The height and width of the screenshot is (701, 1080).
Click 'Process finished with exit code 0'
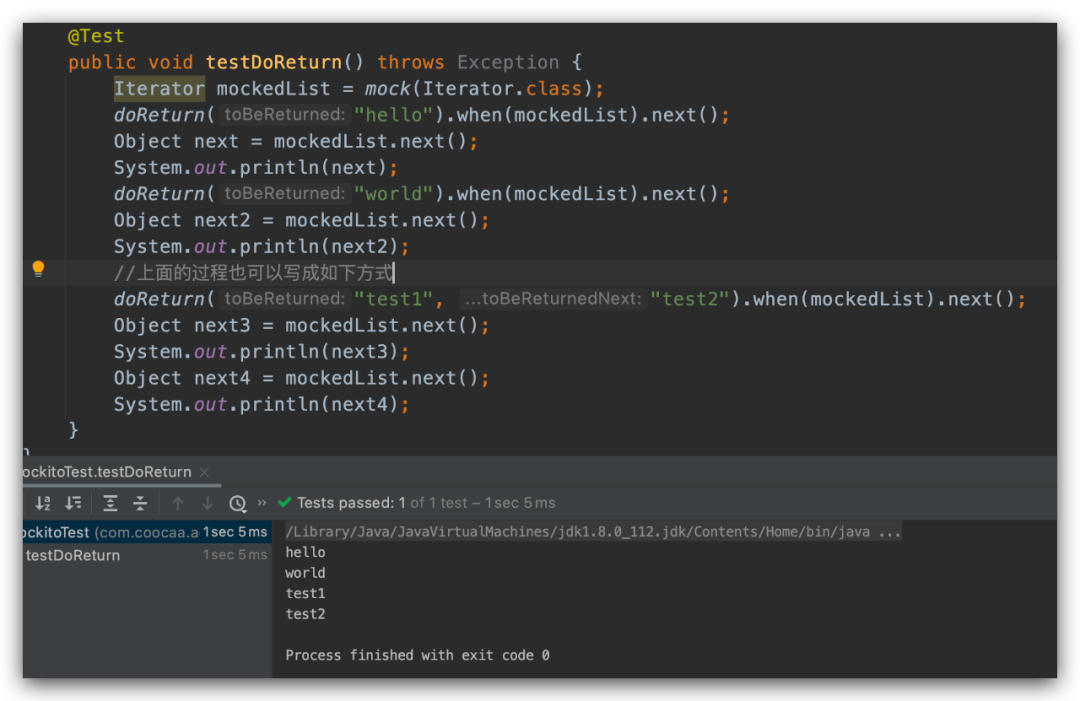417,655
